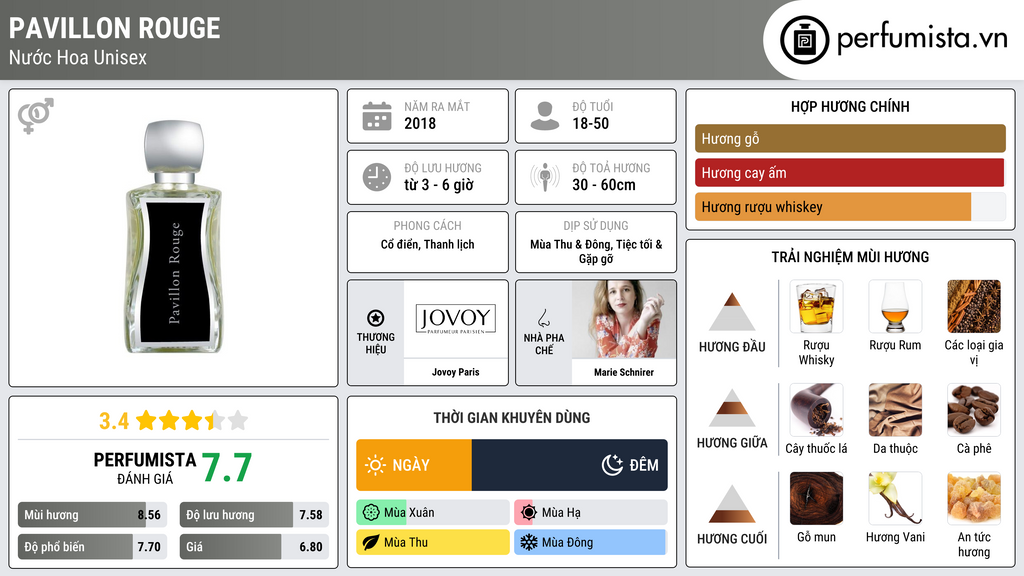Image resolution: width=1024 pixels, height=576 pixels.
Task: Click the green Perfumista score 7.7
Action: (227, 468)
